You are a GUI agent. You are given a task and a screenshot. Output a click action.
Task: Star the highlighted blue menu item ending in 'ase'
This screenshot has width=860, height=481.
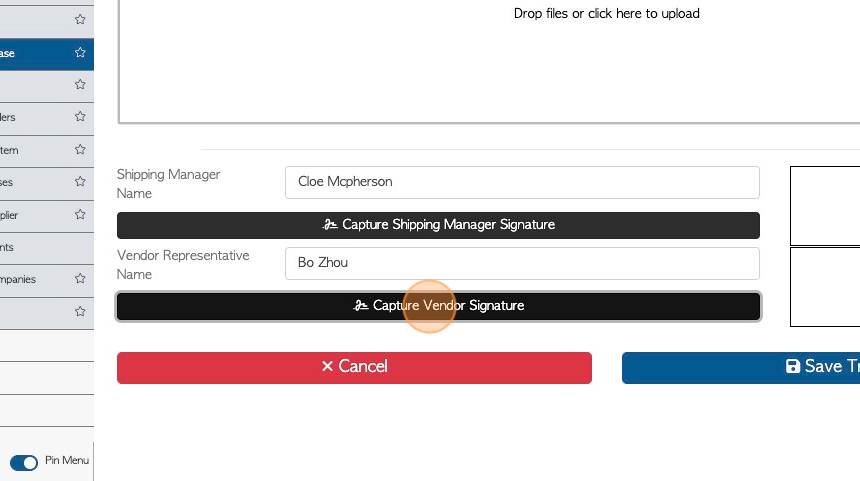click(80, 53)
